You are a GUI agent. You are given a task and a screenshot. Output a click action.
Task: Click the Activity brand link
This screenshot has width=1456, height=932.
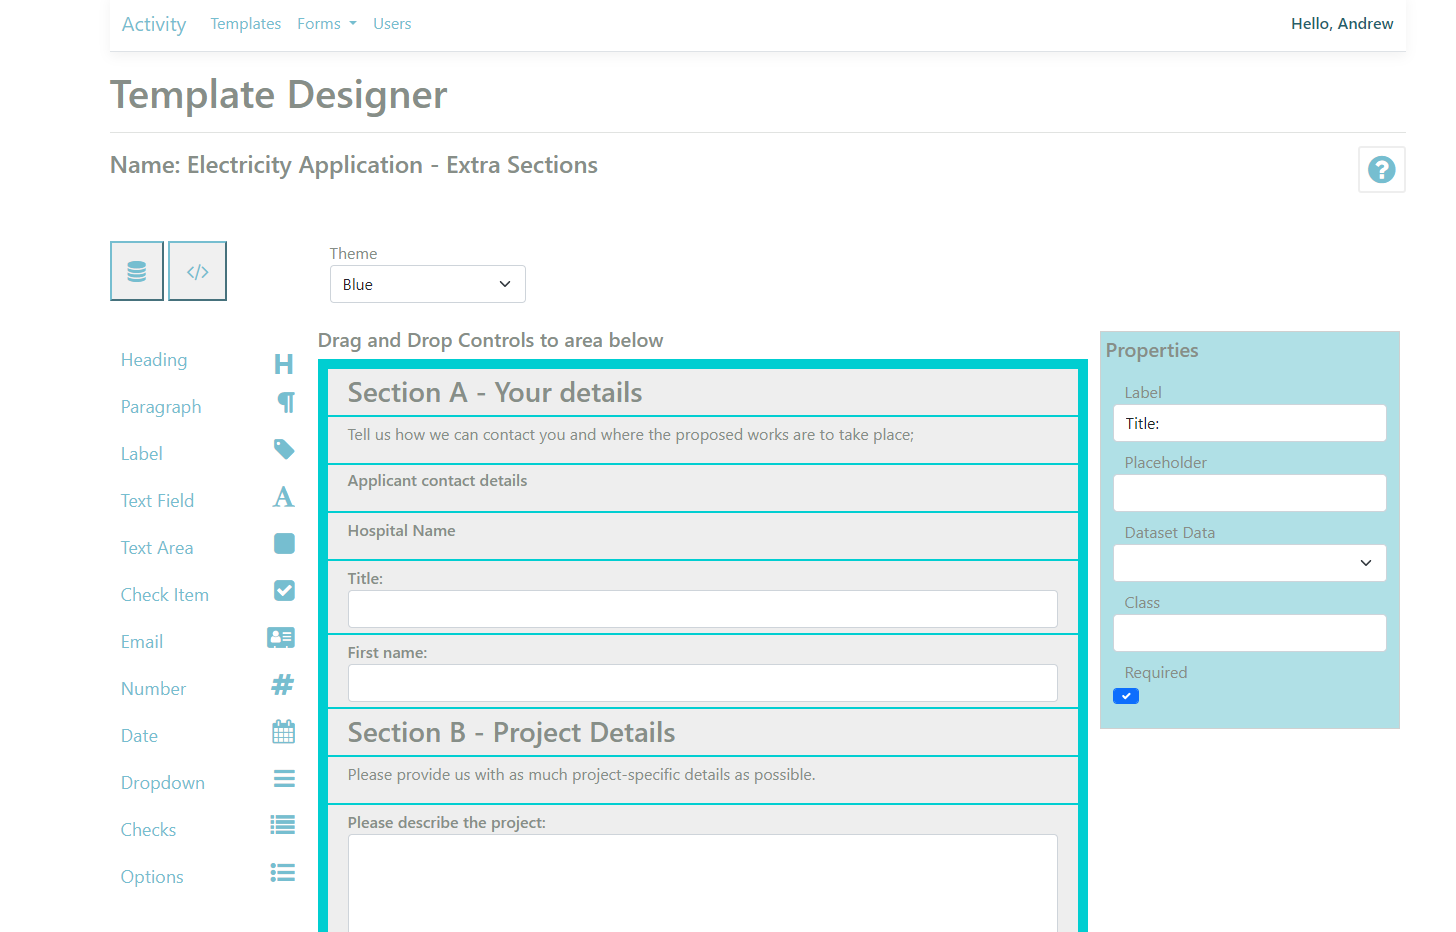coord(154,24)
